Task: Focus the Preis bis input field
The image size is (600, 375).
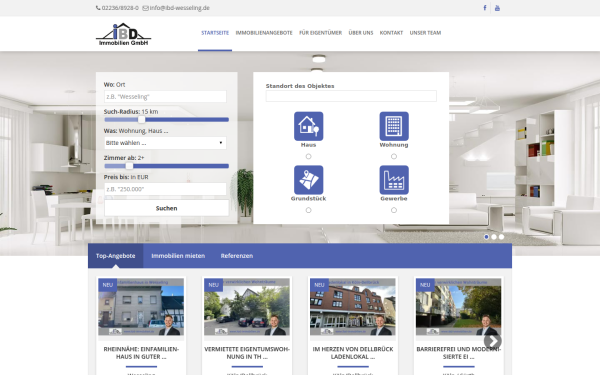Action: (165, 189)
